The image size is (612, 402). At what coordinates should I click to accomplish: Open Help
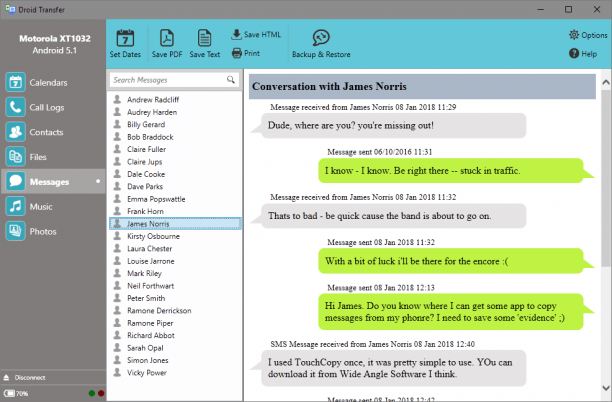(x=583, y=53)
